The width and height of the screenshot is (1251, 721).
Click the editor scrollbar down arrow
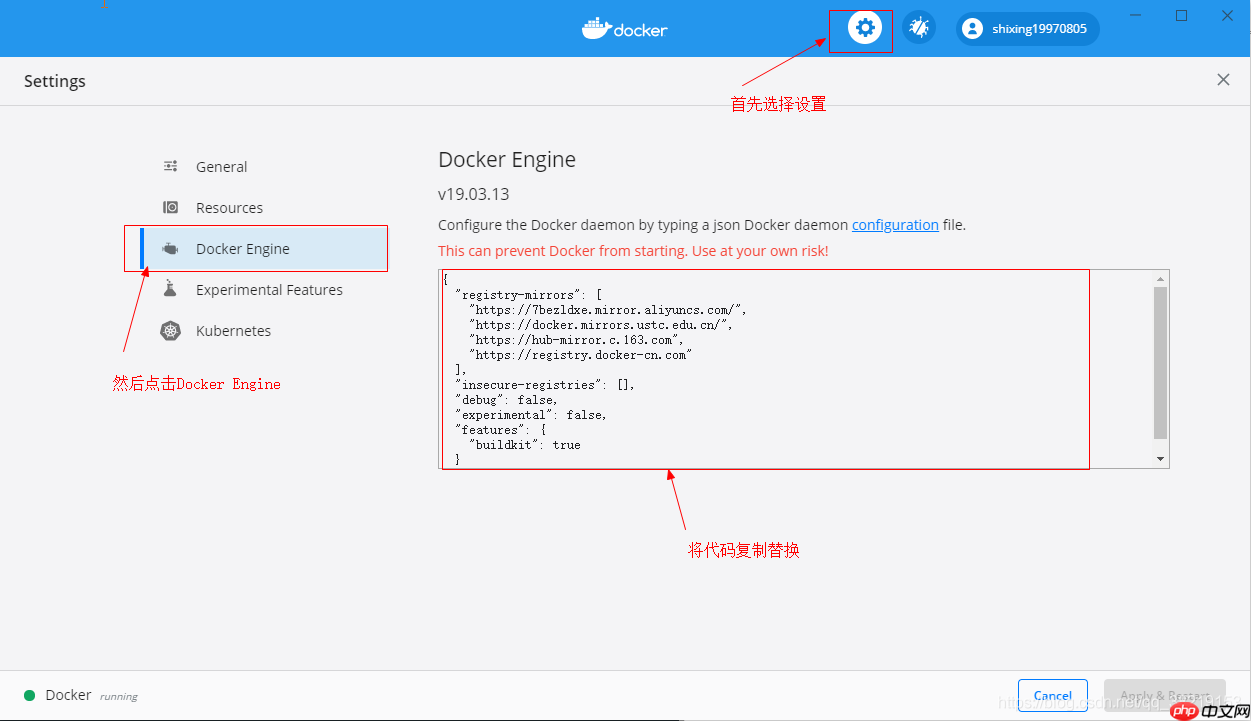(1160, 458)
